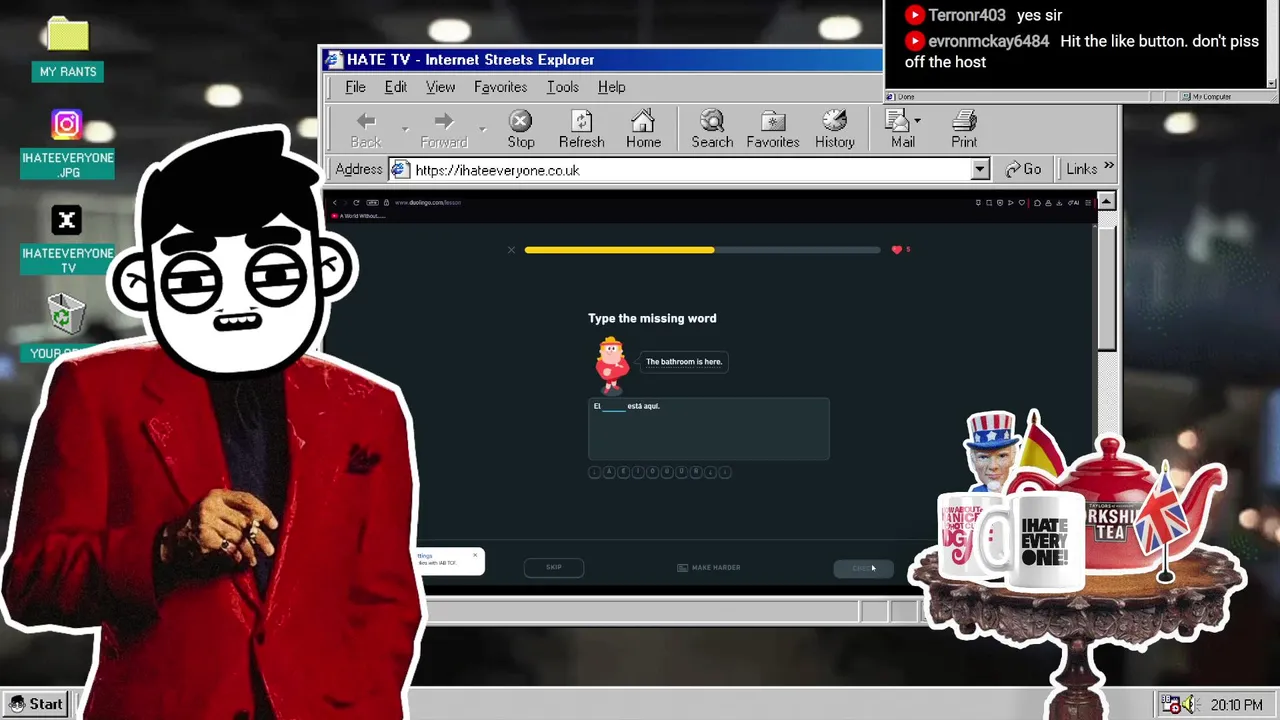Open the File menu
Screen dimensions: 1280x720
[x=355, y=87]
